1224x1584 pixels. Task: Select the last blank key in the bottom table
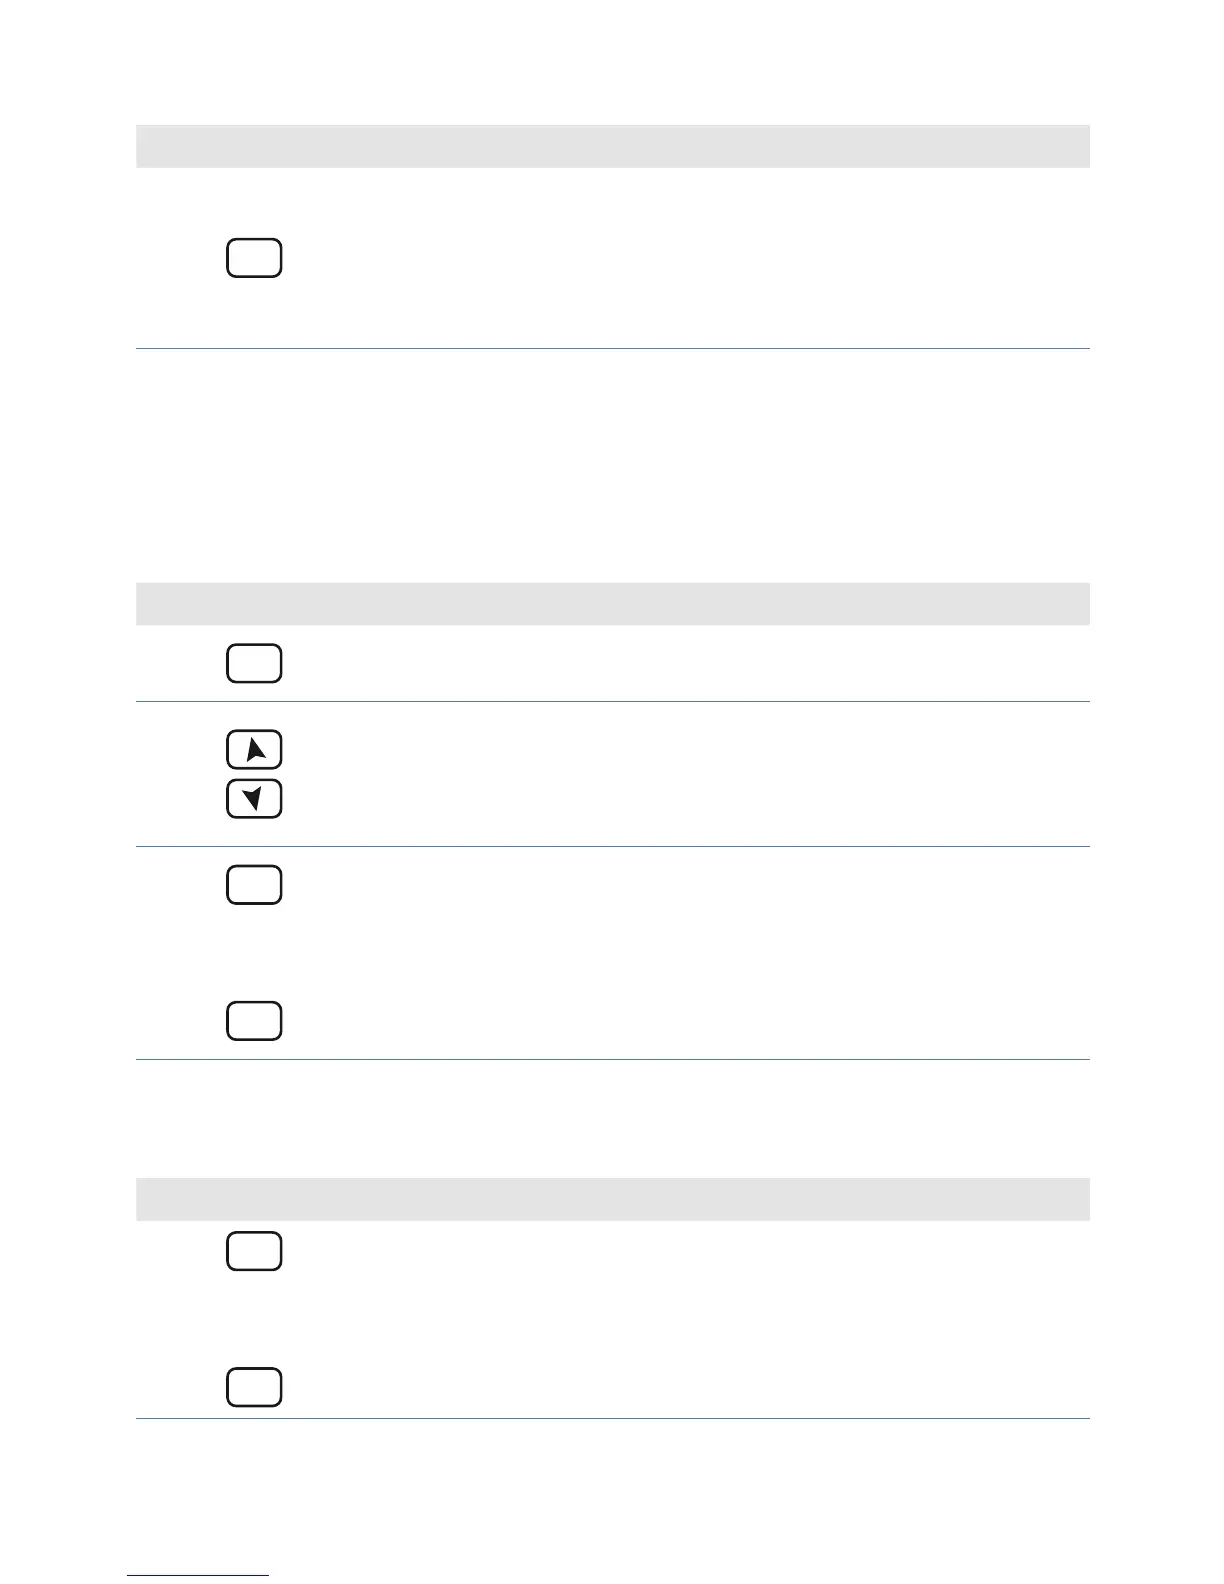point(255,1387)
